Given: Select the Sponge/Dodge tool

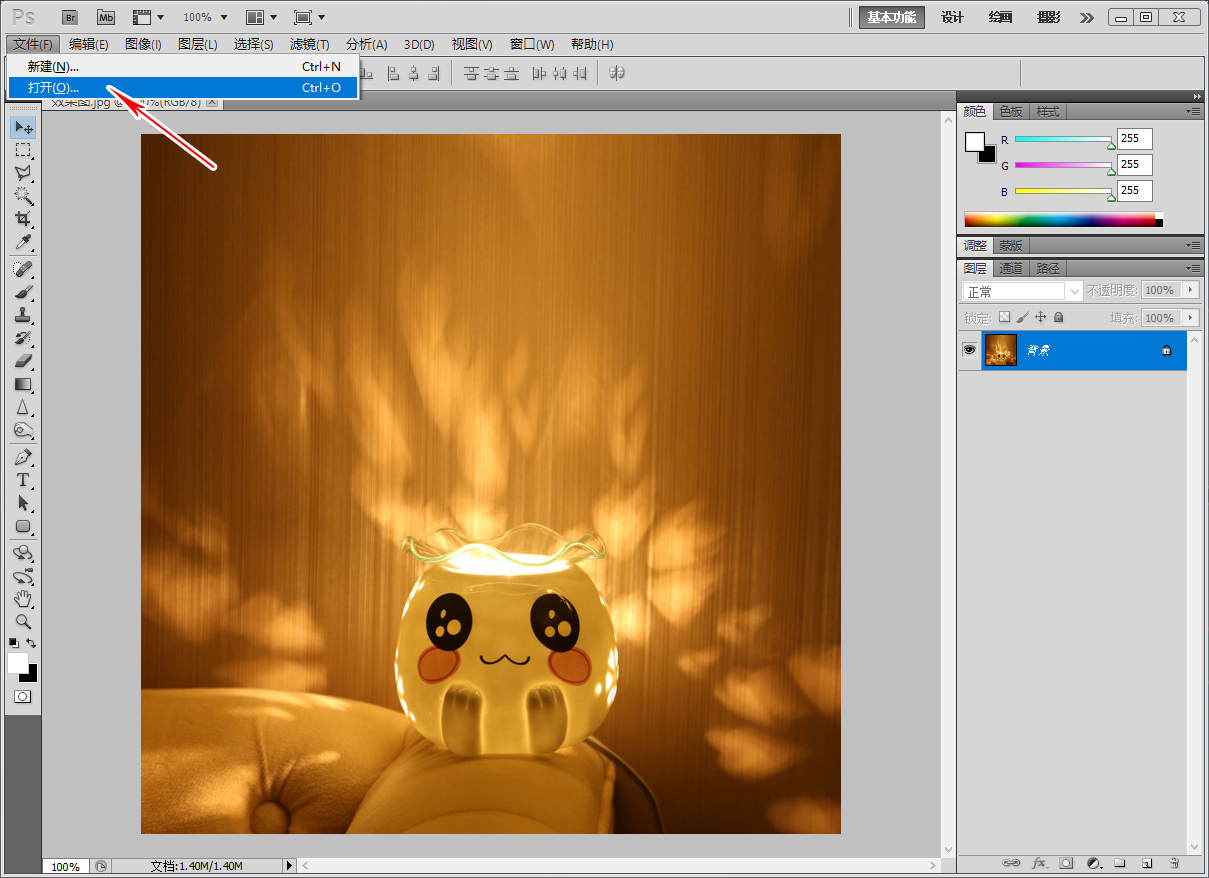Looking at the screenshot, I should coord(24,430).
